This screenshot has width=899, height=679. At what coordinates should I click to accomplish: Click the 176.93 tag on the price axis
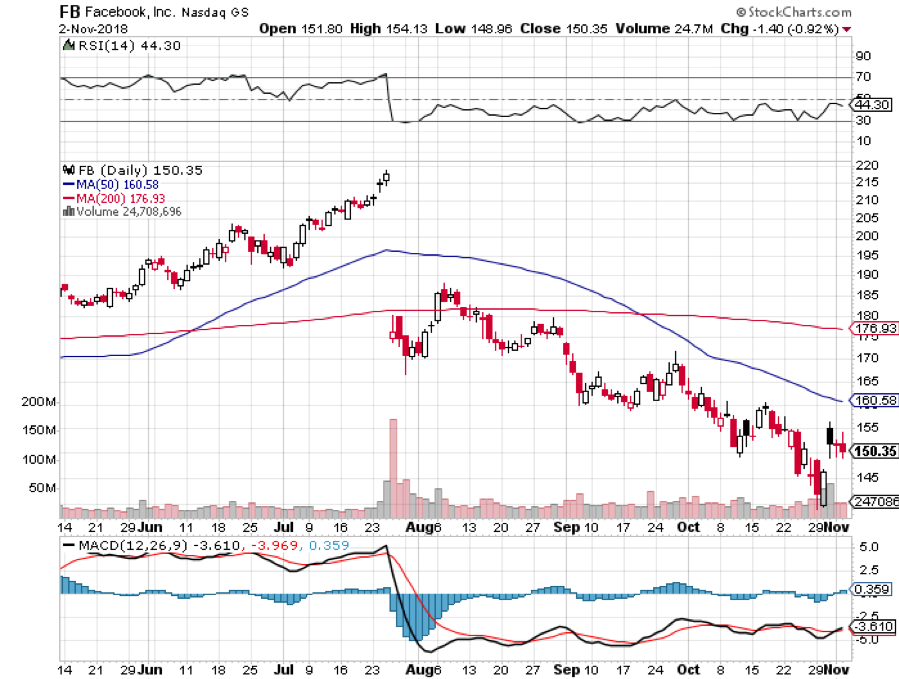(875, 329)
